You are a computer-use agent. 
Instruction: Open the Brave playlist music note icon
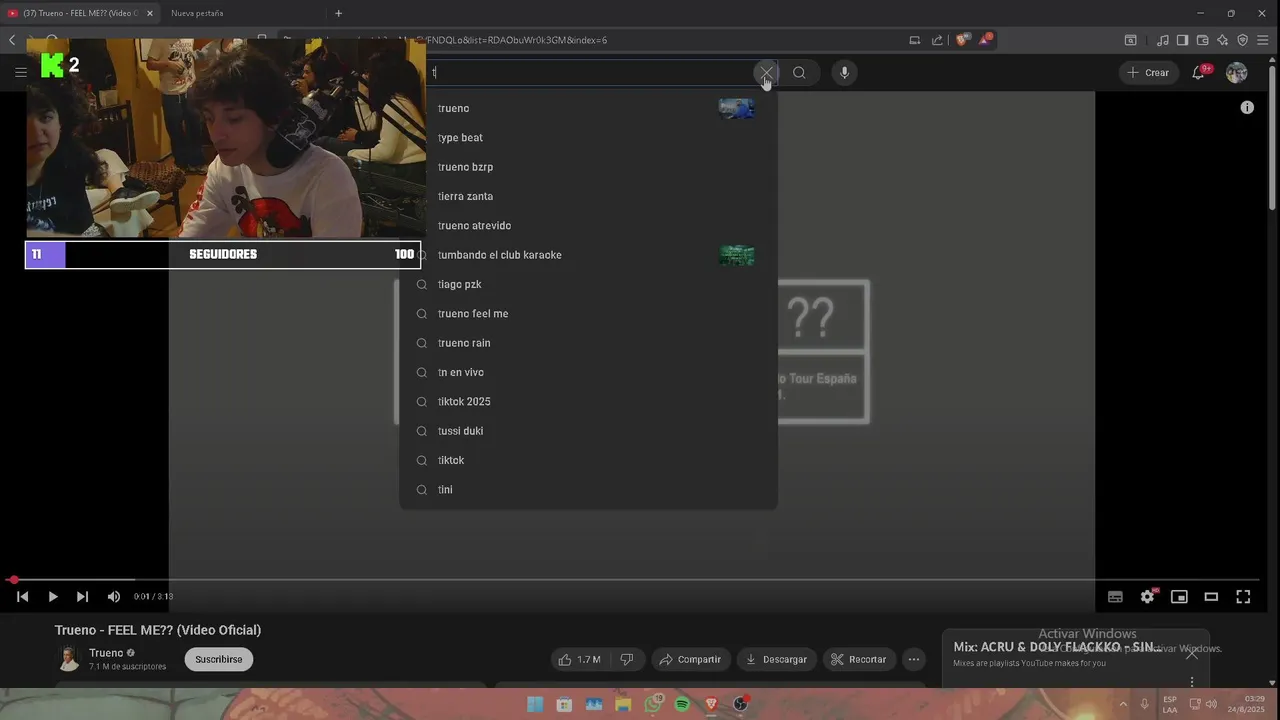tap(1162, 40)
